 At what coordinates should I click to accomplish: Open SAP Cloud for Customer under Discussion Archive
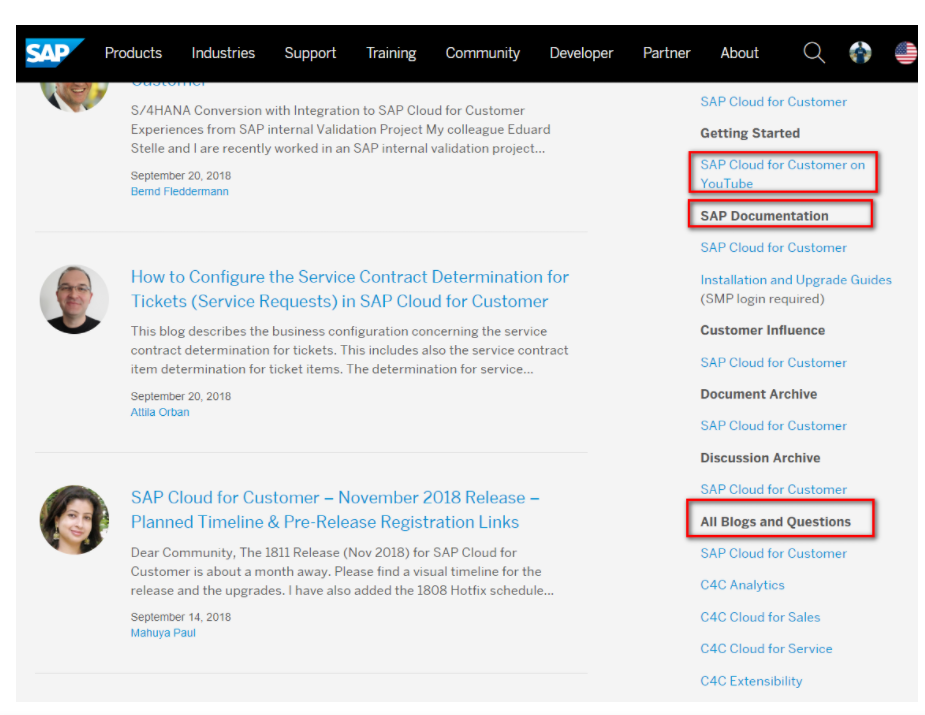[773, 490]
